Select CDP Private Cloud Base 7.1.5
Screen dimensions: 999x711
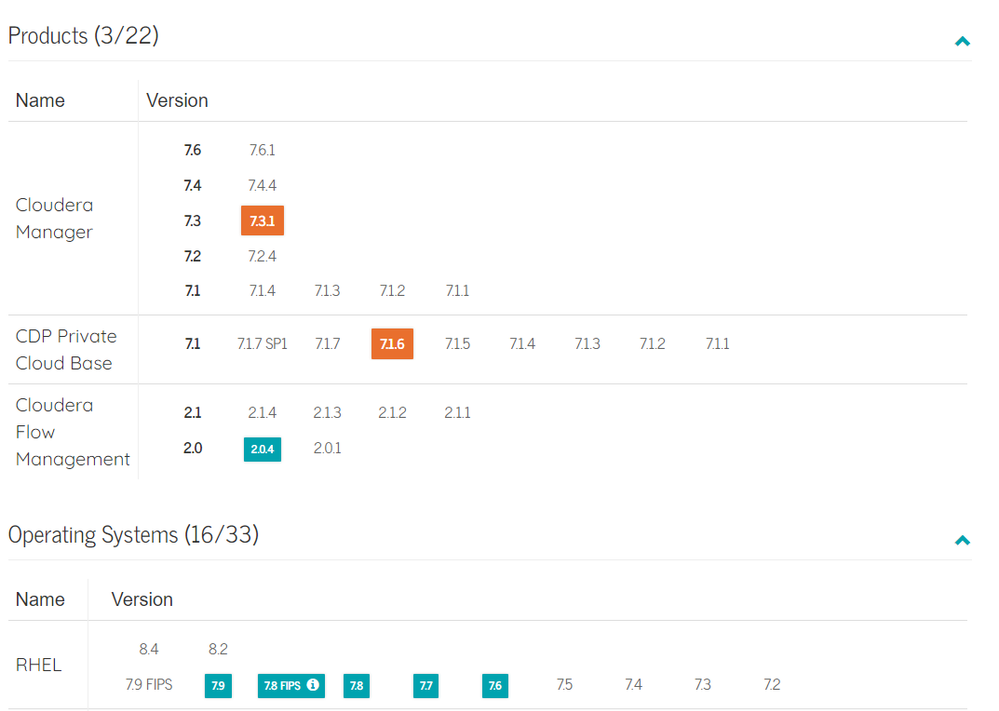click(x=457, y=344)
